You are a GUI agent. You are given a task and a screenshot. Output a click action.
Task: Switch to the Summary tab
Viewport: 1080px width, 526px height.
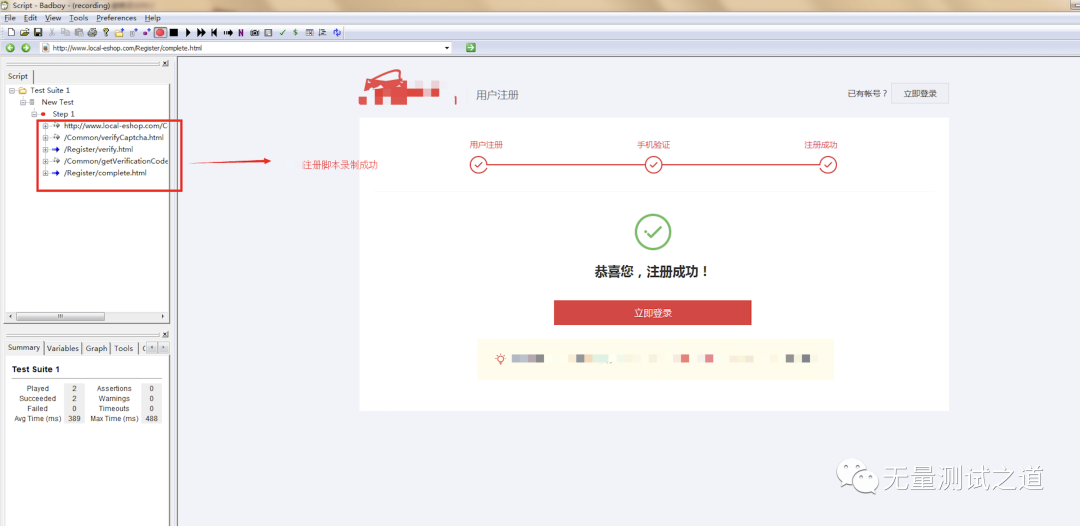24,348
